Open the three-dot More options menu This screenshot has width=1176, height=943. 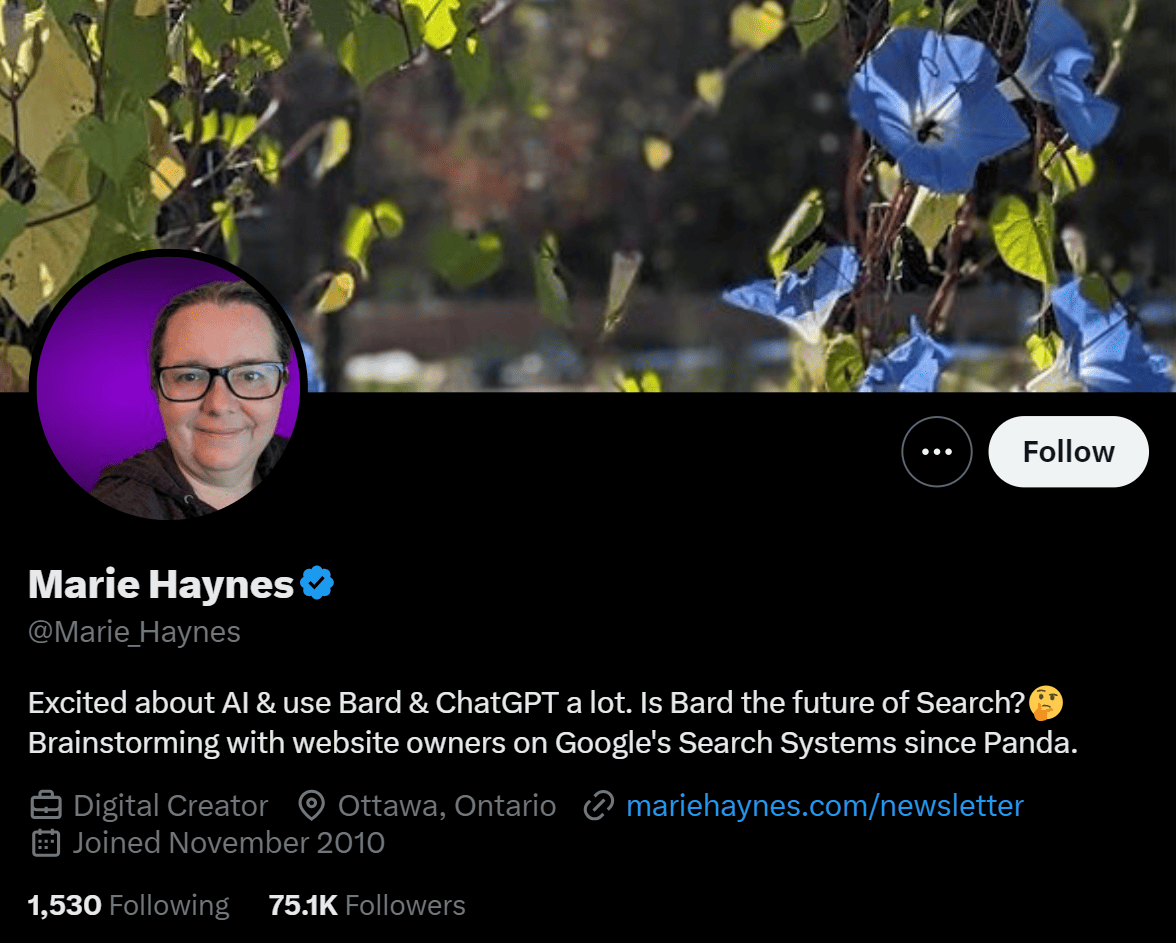(x=937, y=452)
